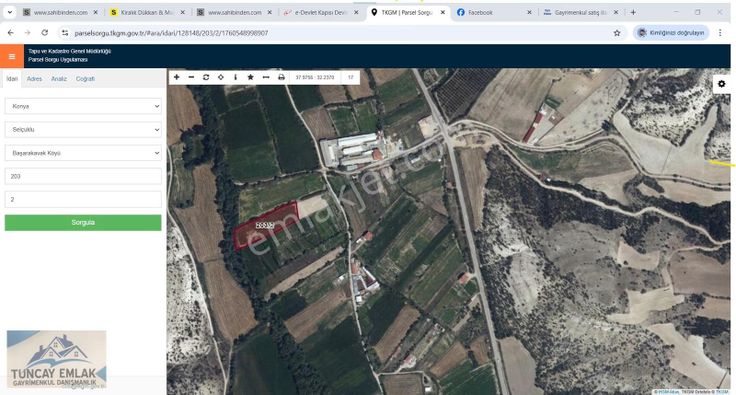The image size is (736, 395).
Task: Close the e-Devlet Kapısı tab
Action: click(356, 13)
